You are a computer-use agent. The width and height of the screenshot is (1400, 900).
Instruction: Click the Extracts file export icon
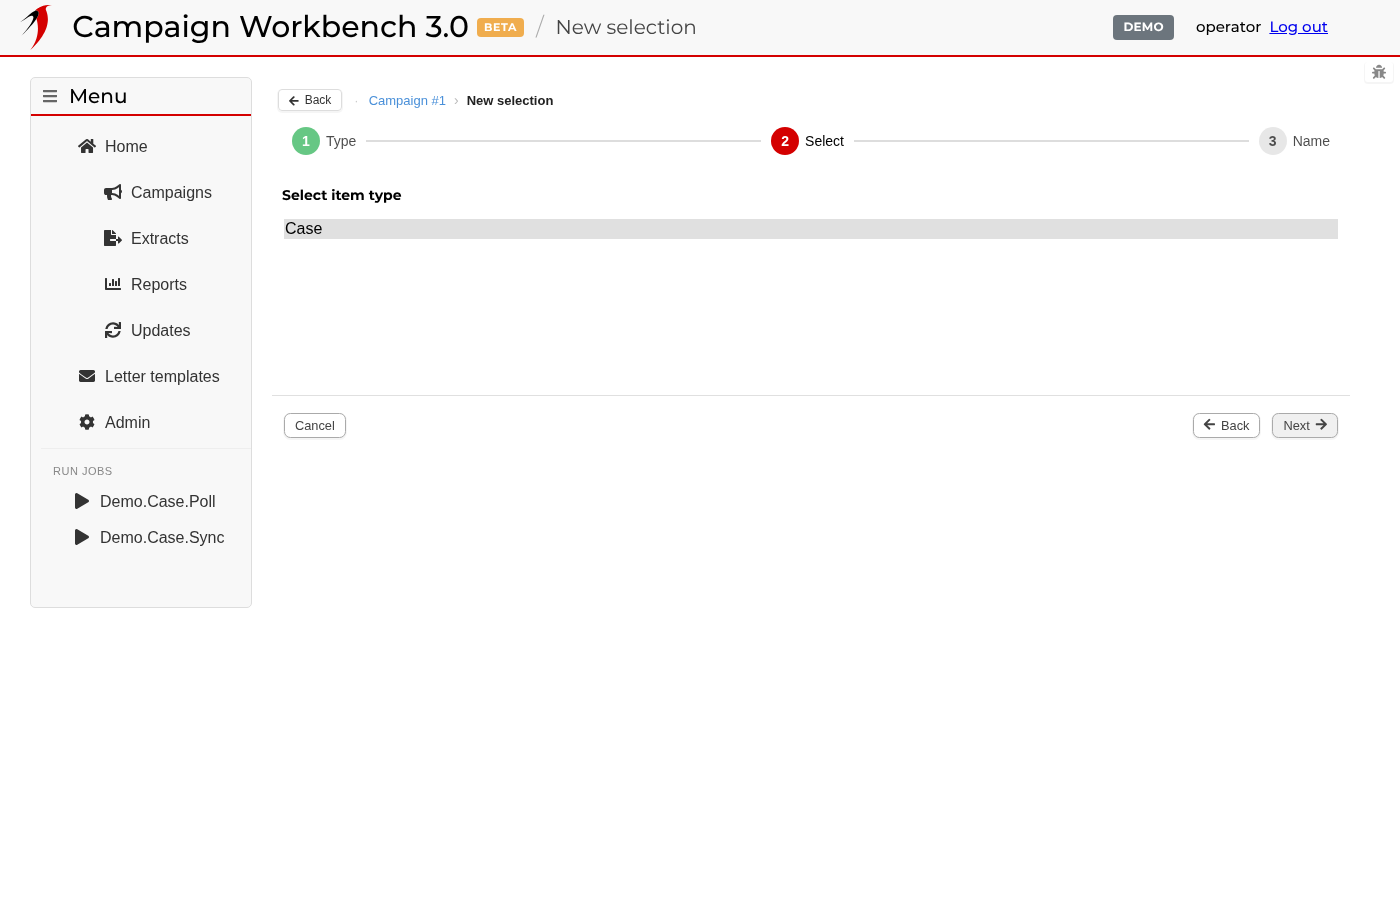tap(113, 238)
